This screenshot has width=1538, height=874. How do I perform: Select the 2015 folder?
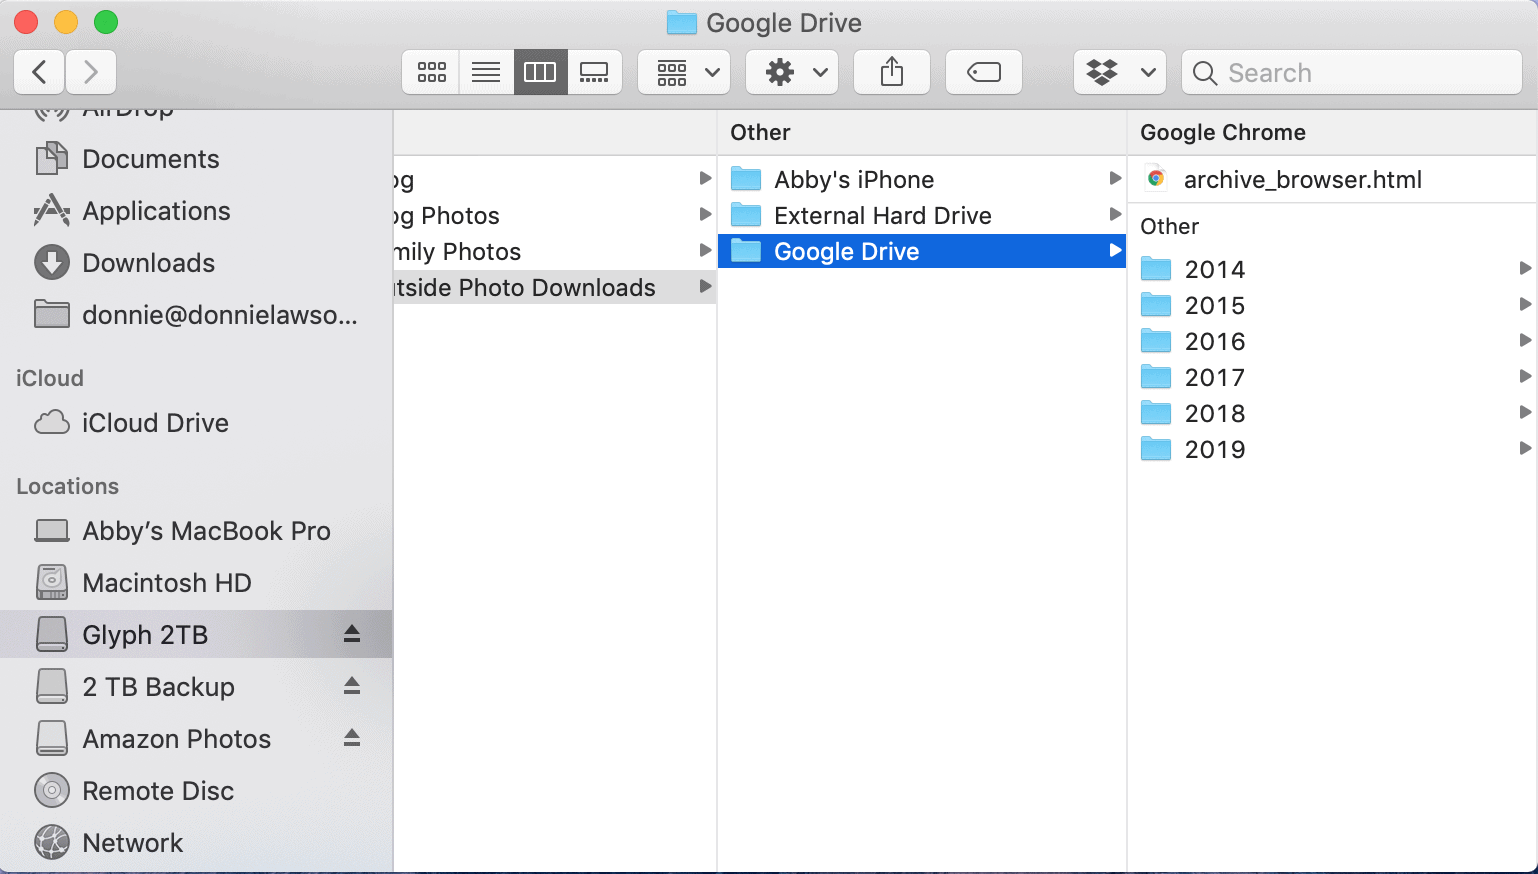[1332, 305]
